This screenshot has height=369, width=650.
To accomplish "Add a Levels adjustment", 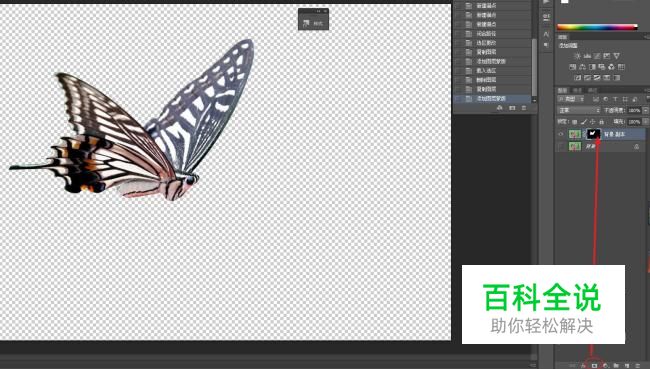I will pyautogui.click(x=587, y=56).
